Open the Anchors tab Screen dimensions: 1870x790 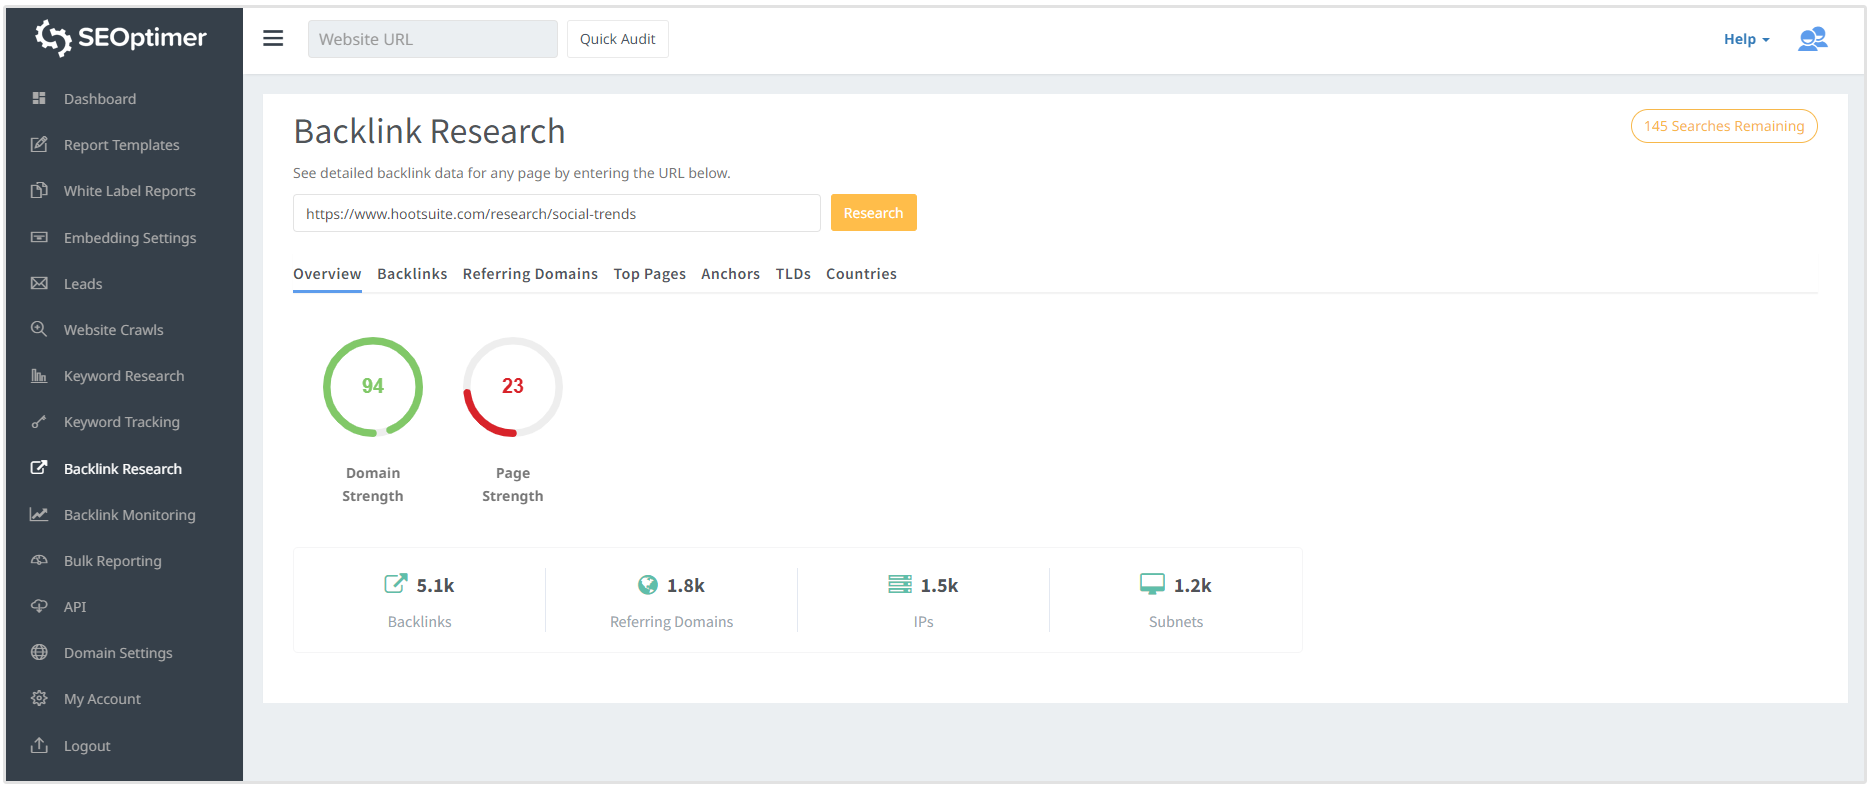pos(730,274)
